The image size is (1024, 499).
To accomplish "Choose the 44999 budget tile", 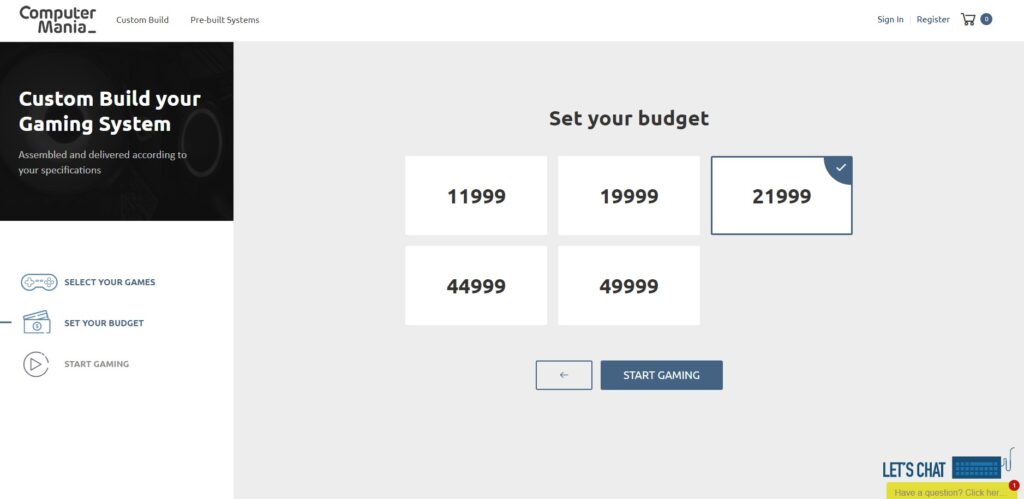I will [476, 286].
